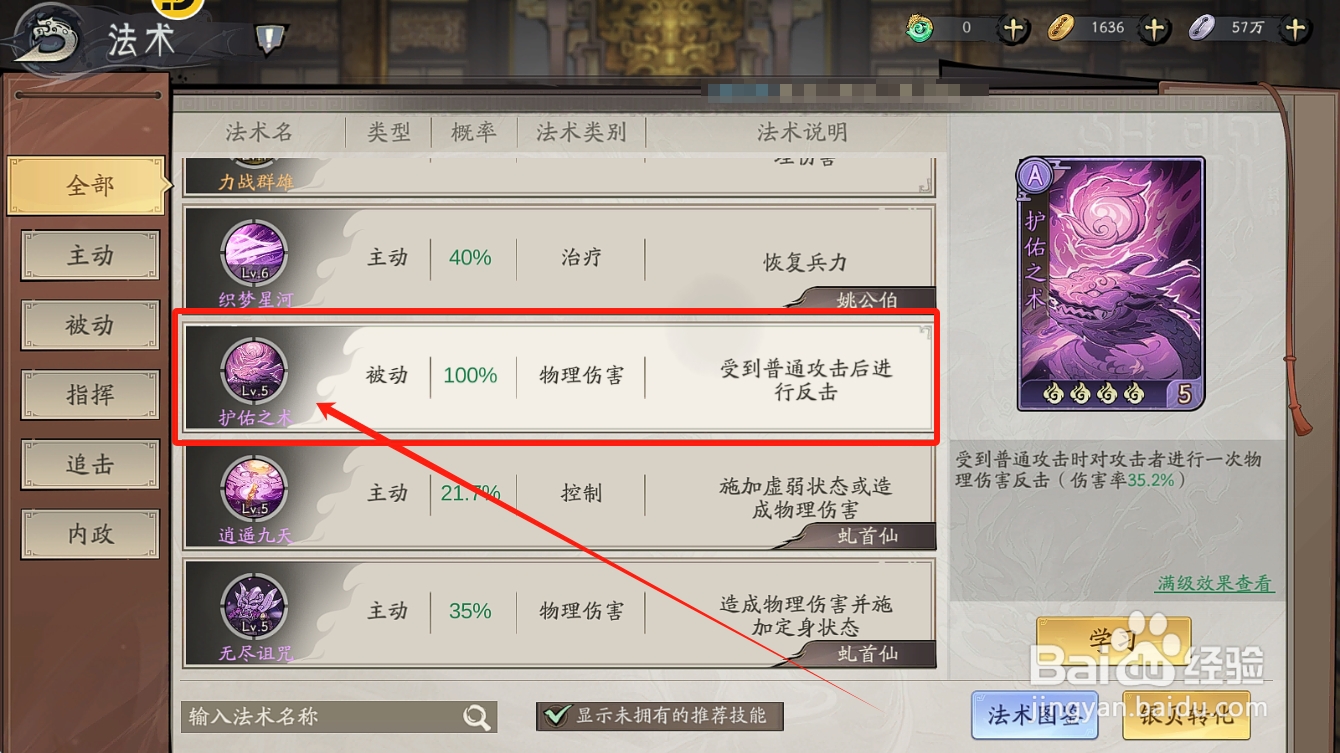This screenshot has width=1340, height=753.
Task: Select the 内政 category tab
Action: (x=90, y=534)
